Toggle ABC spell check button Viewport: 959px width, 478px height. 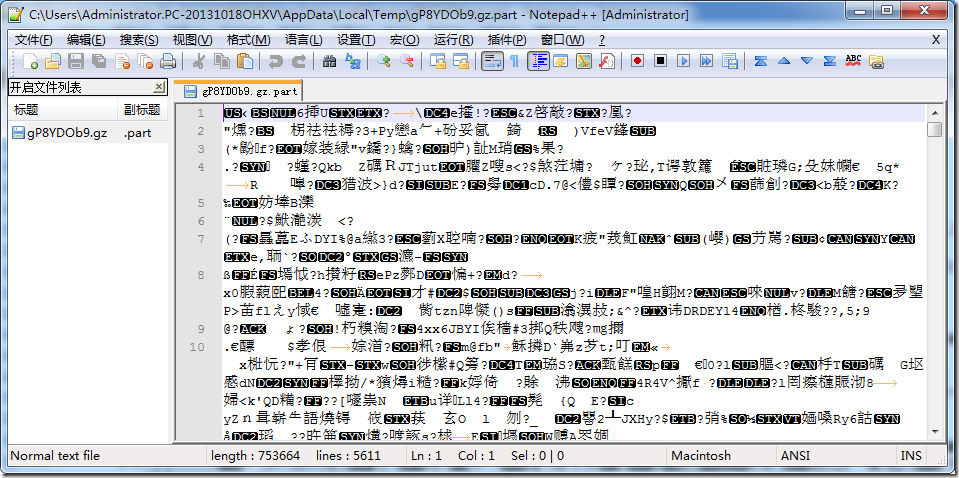tap(853, 61)
